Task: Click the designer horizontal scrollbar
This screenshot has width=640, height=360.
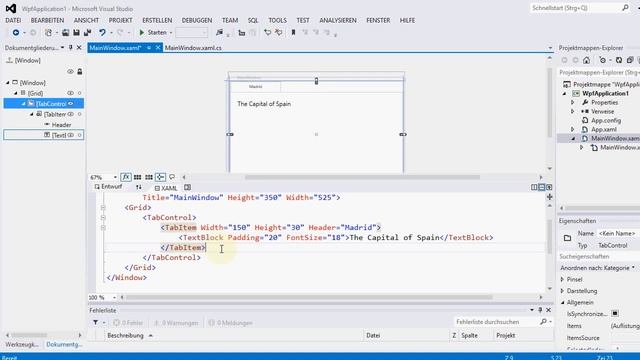Action: 362,177
